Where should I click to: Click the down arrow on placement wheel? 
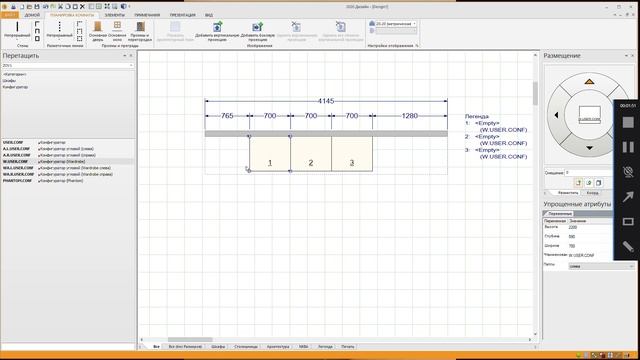pos(589,148)
